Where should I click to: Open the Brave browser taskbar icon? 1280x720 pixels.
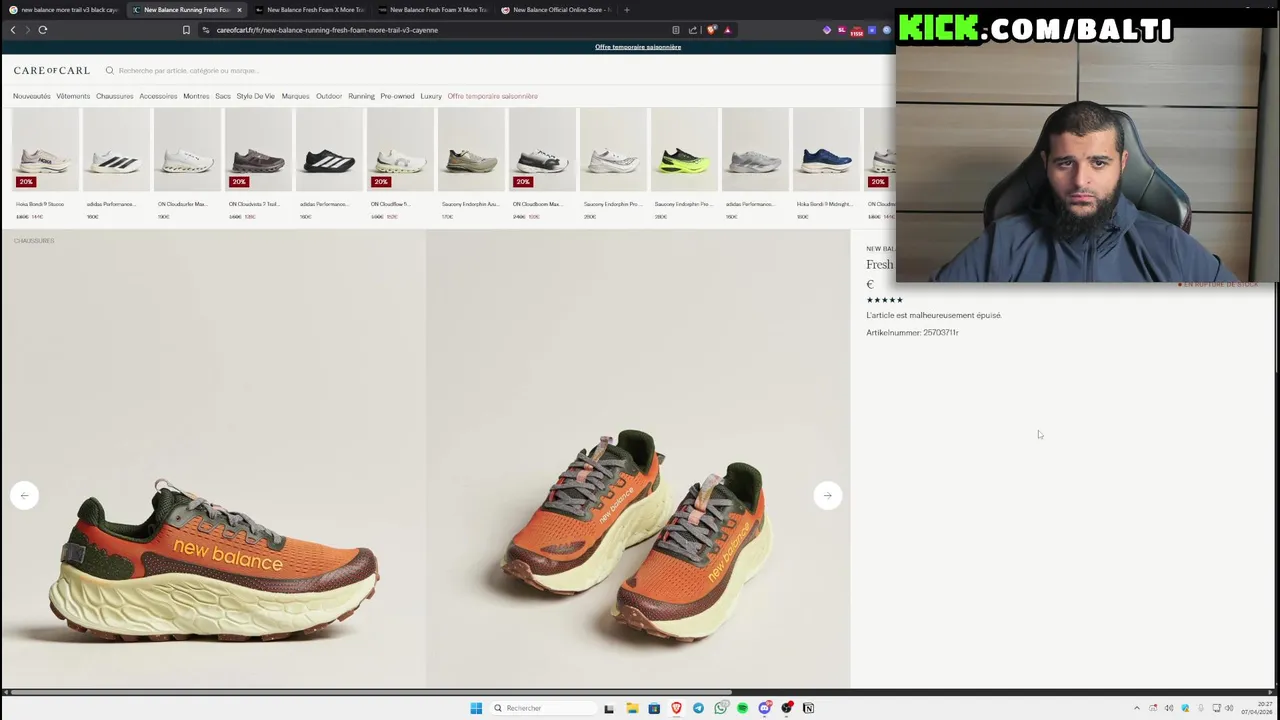point(676,708)
